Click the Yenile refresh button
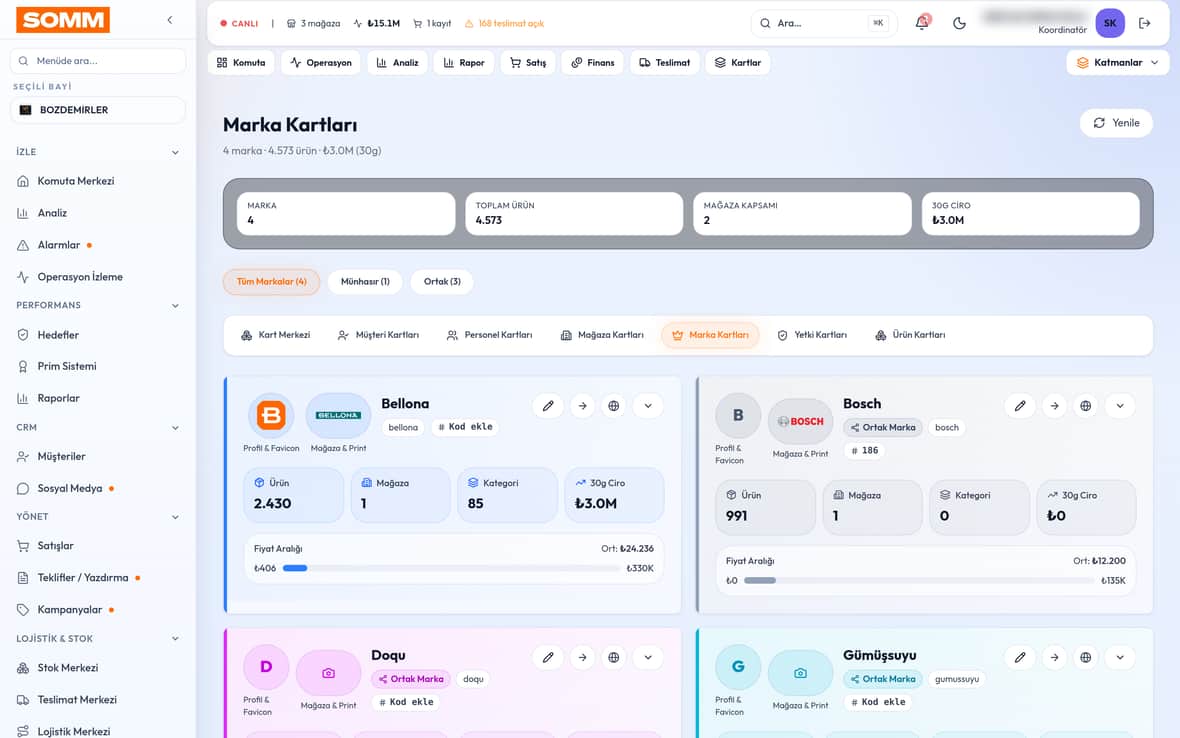Screen dimensions: 1180x738 1116,123
